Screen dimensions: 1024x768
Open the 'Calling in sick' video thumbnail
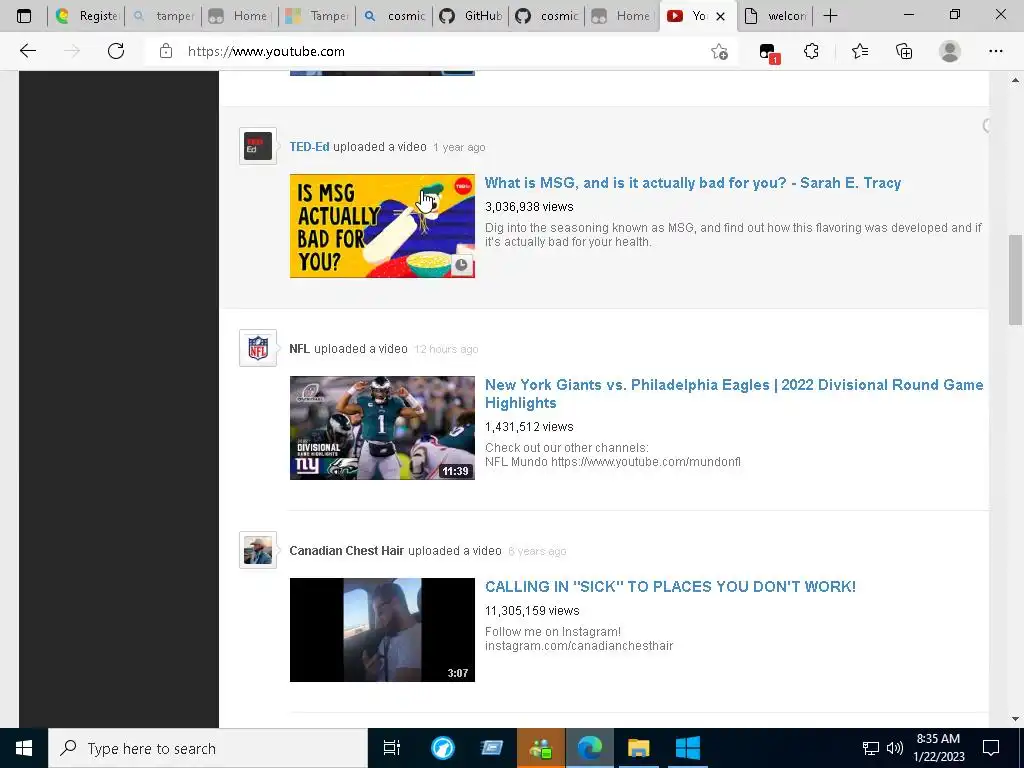pyautogui.click(x=382, y=630)
